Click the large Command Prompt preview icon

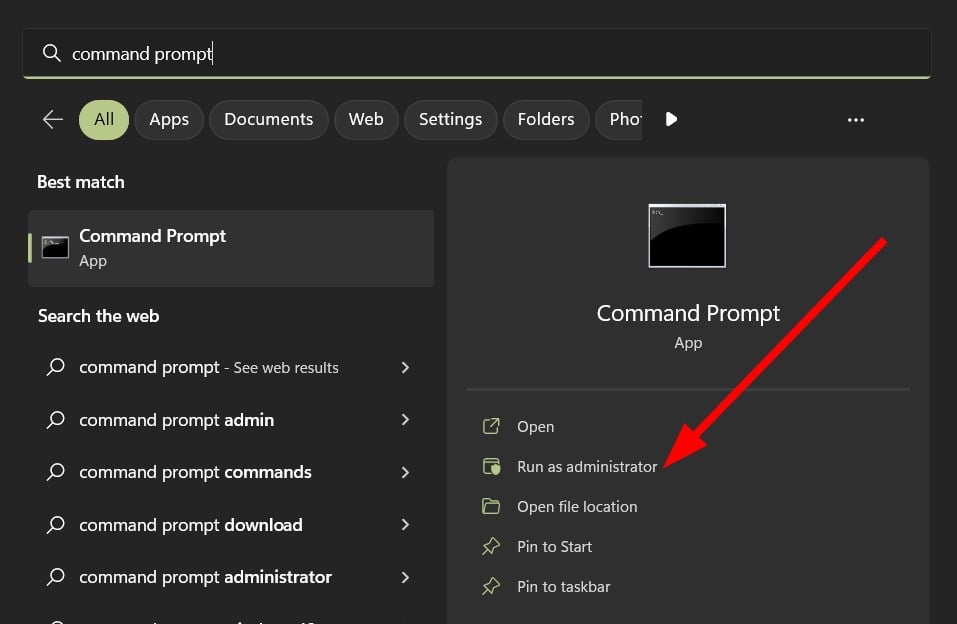pos(687,236)
